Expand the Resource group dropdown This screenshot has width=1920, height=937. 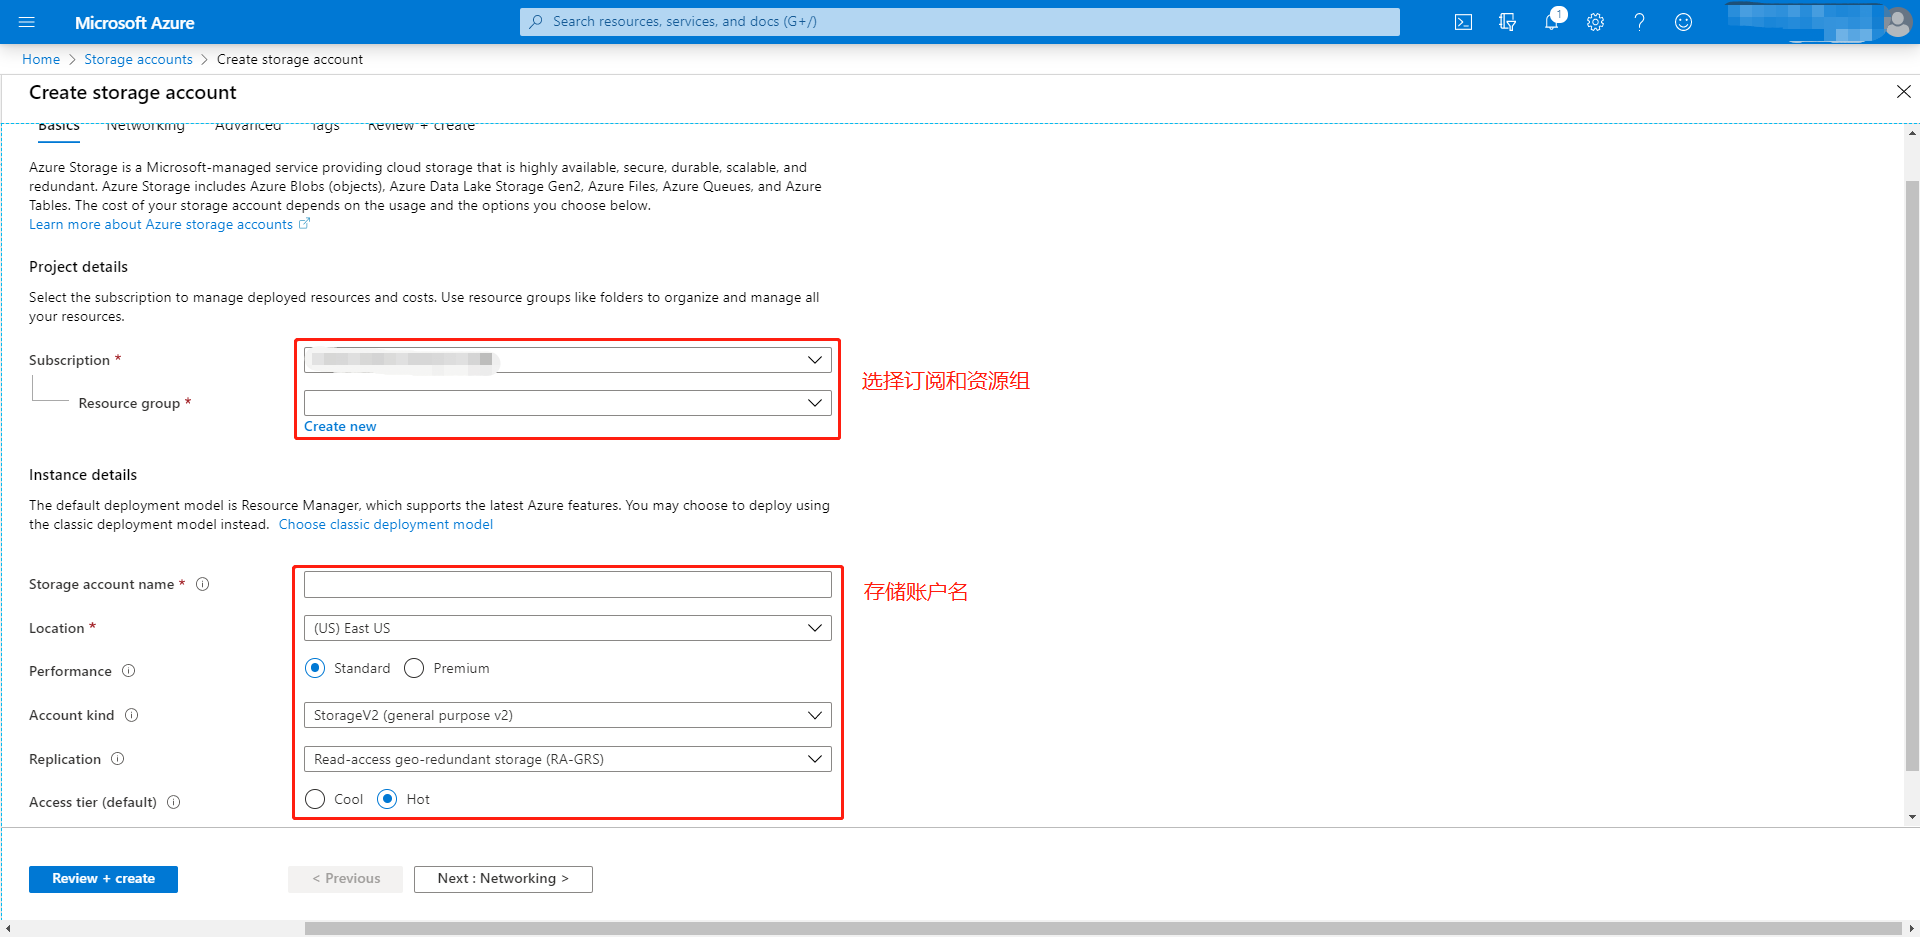click(567, 403)
